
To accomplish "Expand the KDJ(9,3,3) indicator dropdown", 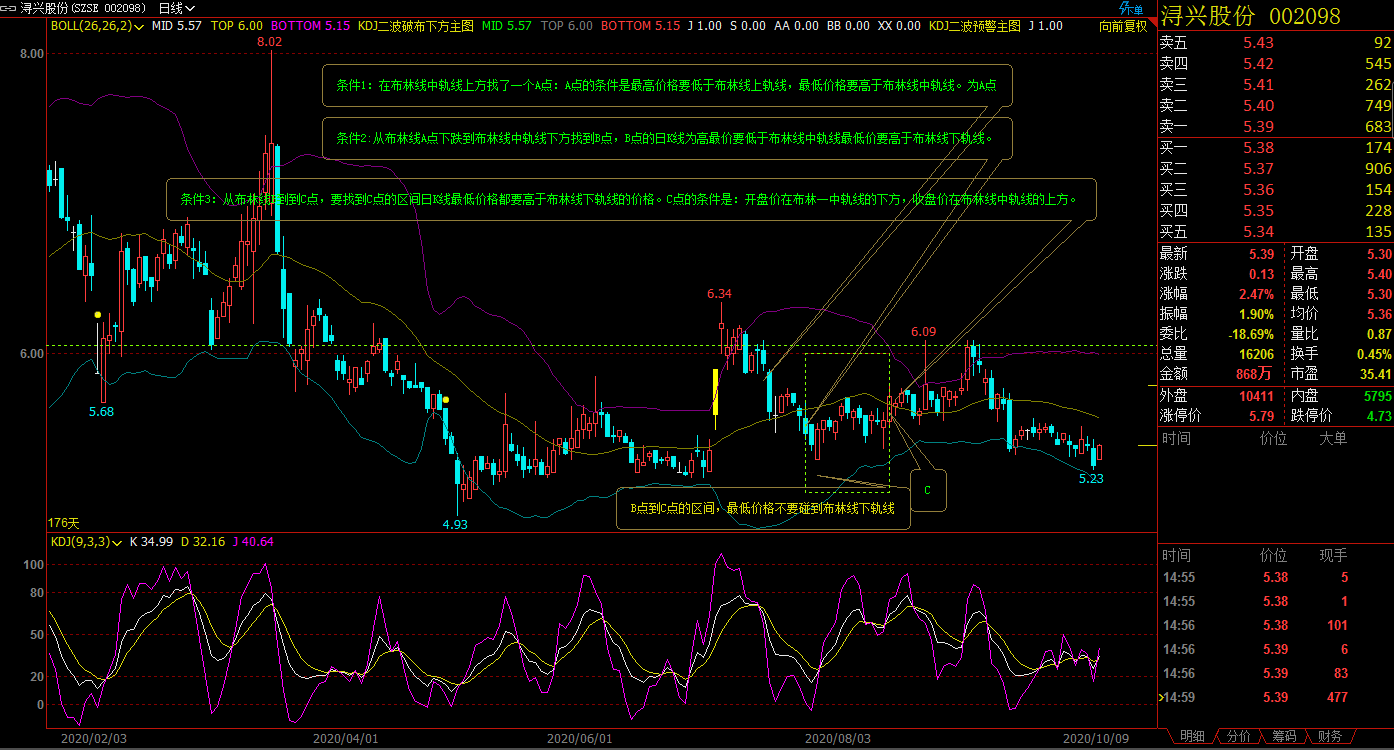I will [118, 542].
